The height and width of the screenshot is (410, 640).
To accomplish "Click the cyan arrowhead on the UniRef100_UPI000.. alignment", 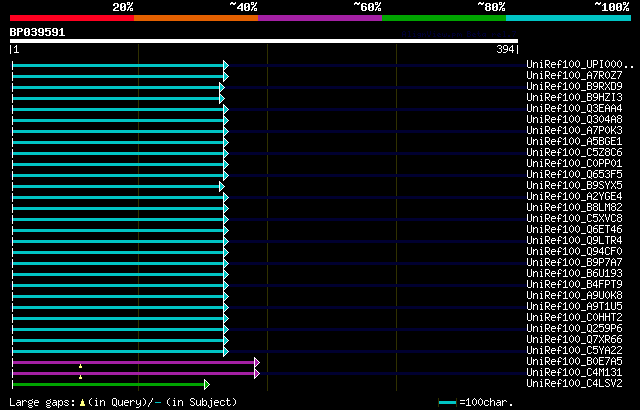I will click(226, 65).
